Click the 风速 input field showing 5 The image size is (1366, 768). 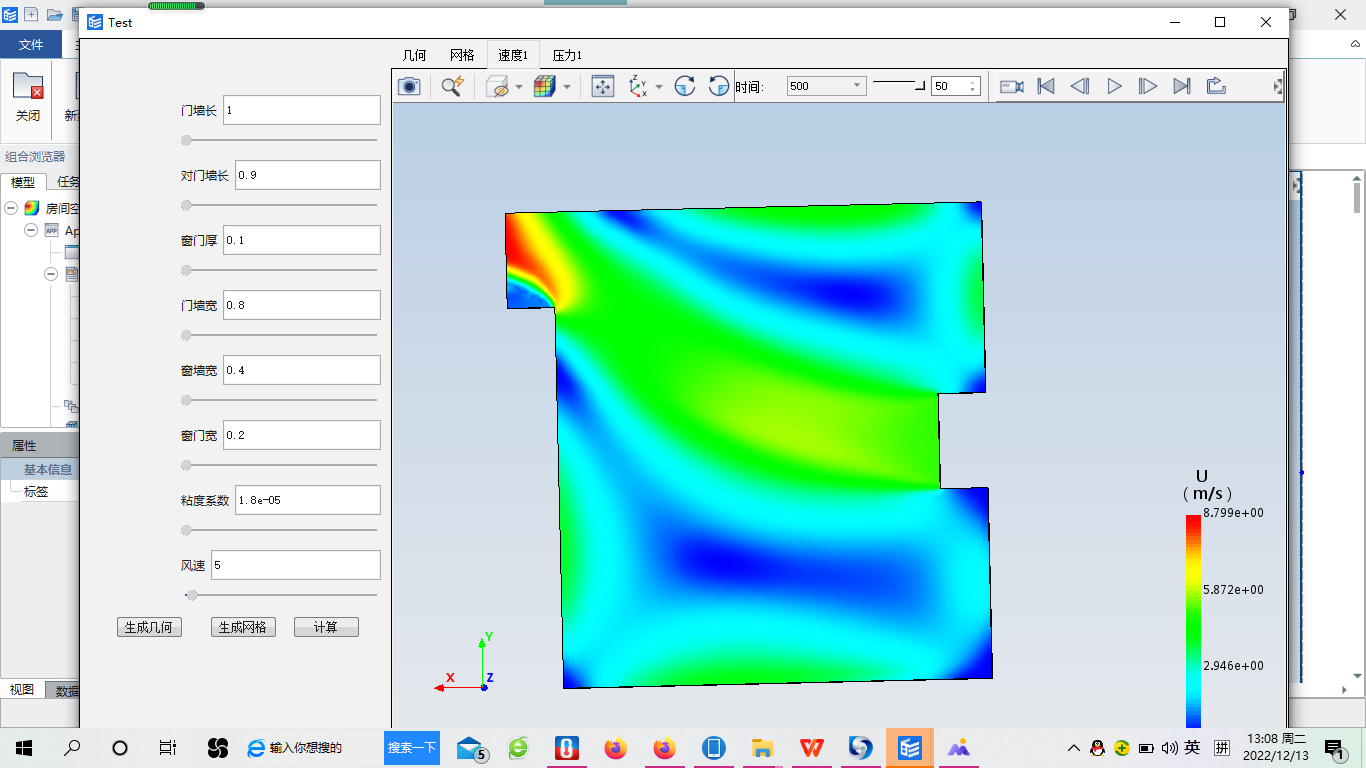click(295, 565)
